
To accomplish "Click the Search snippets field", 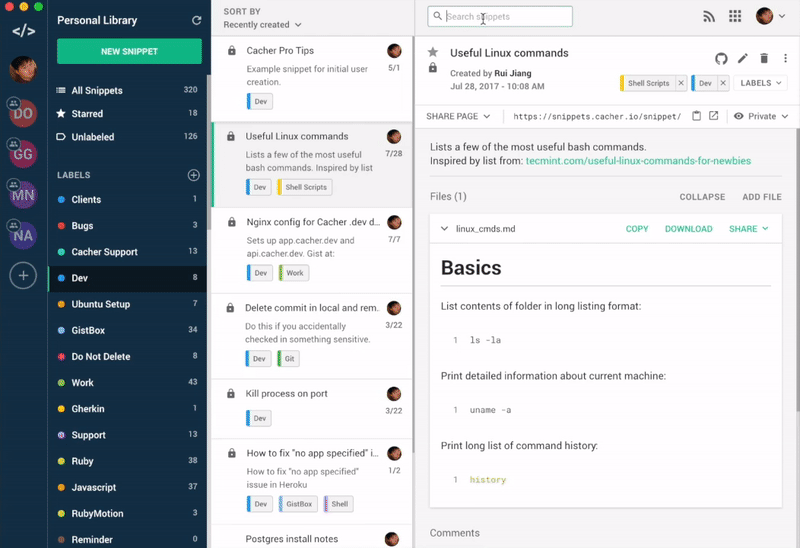I will click(500, 16).
